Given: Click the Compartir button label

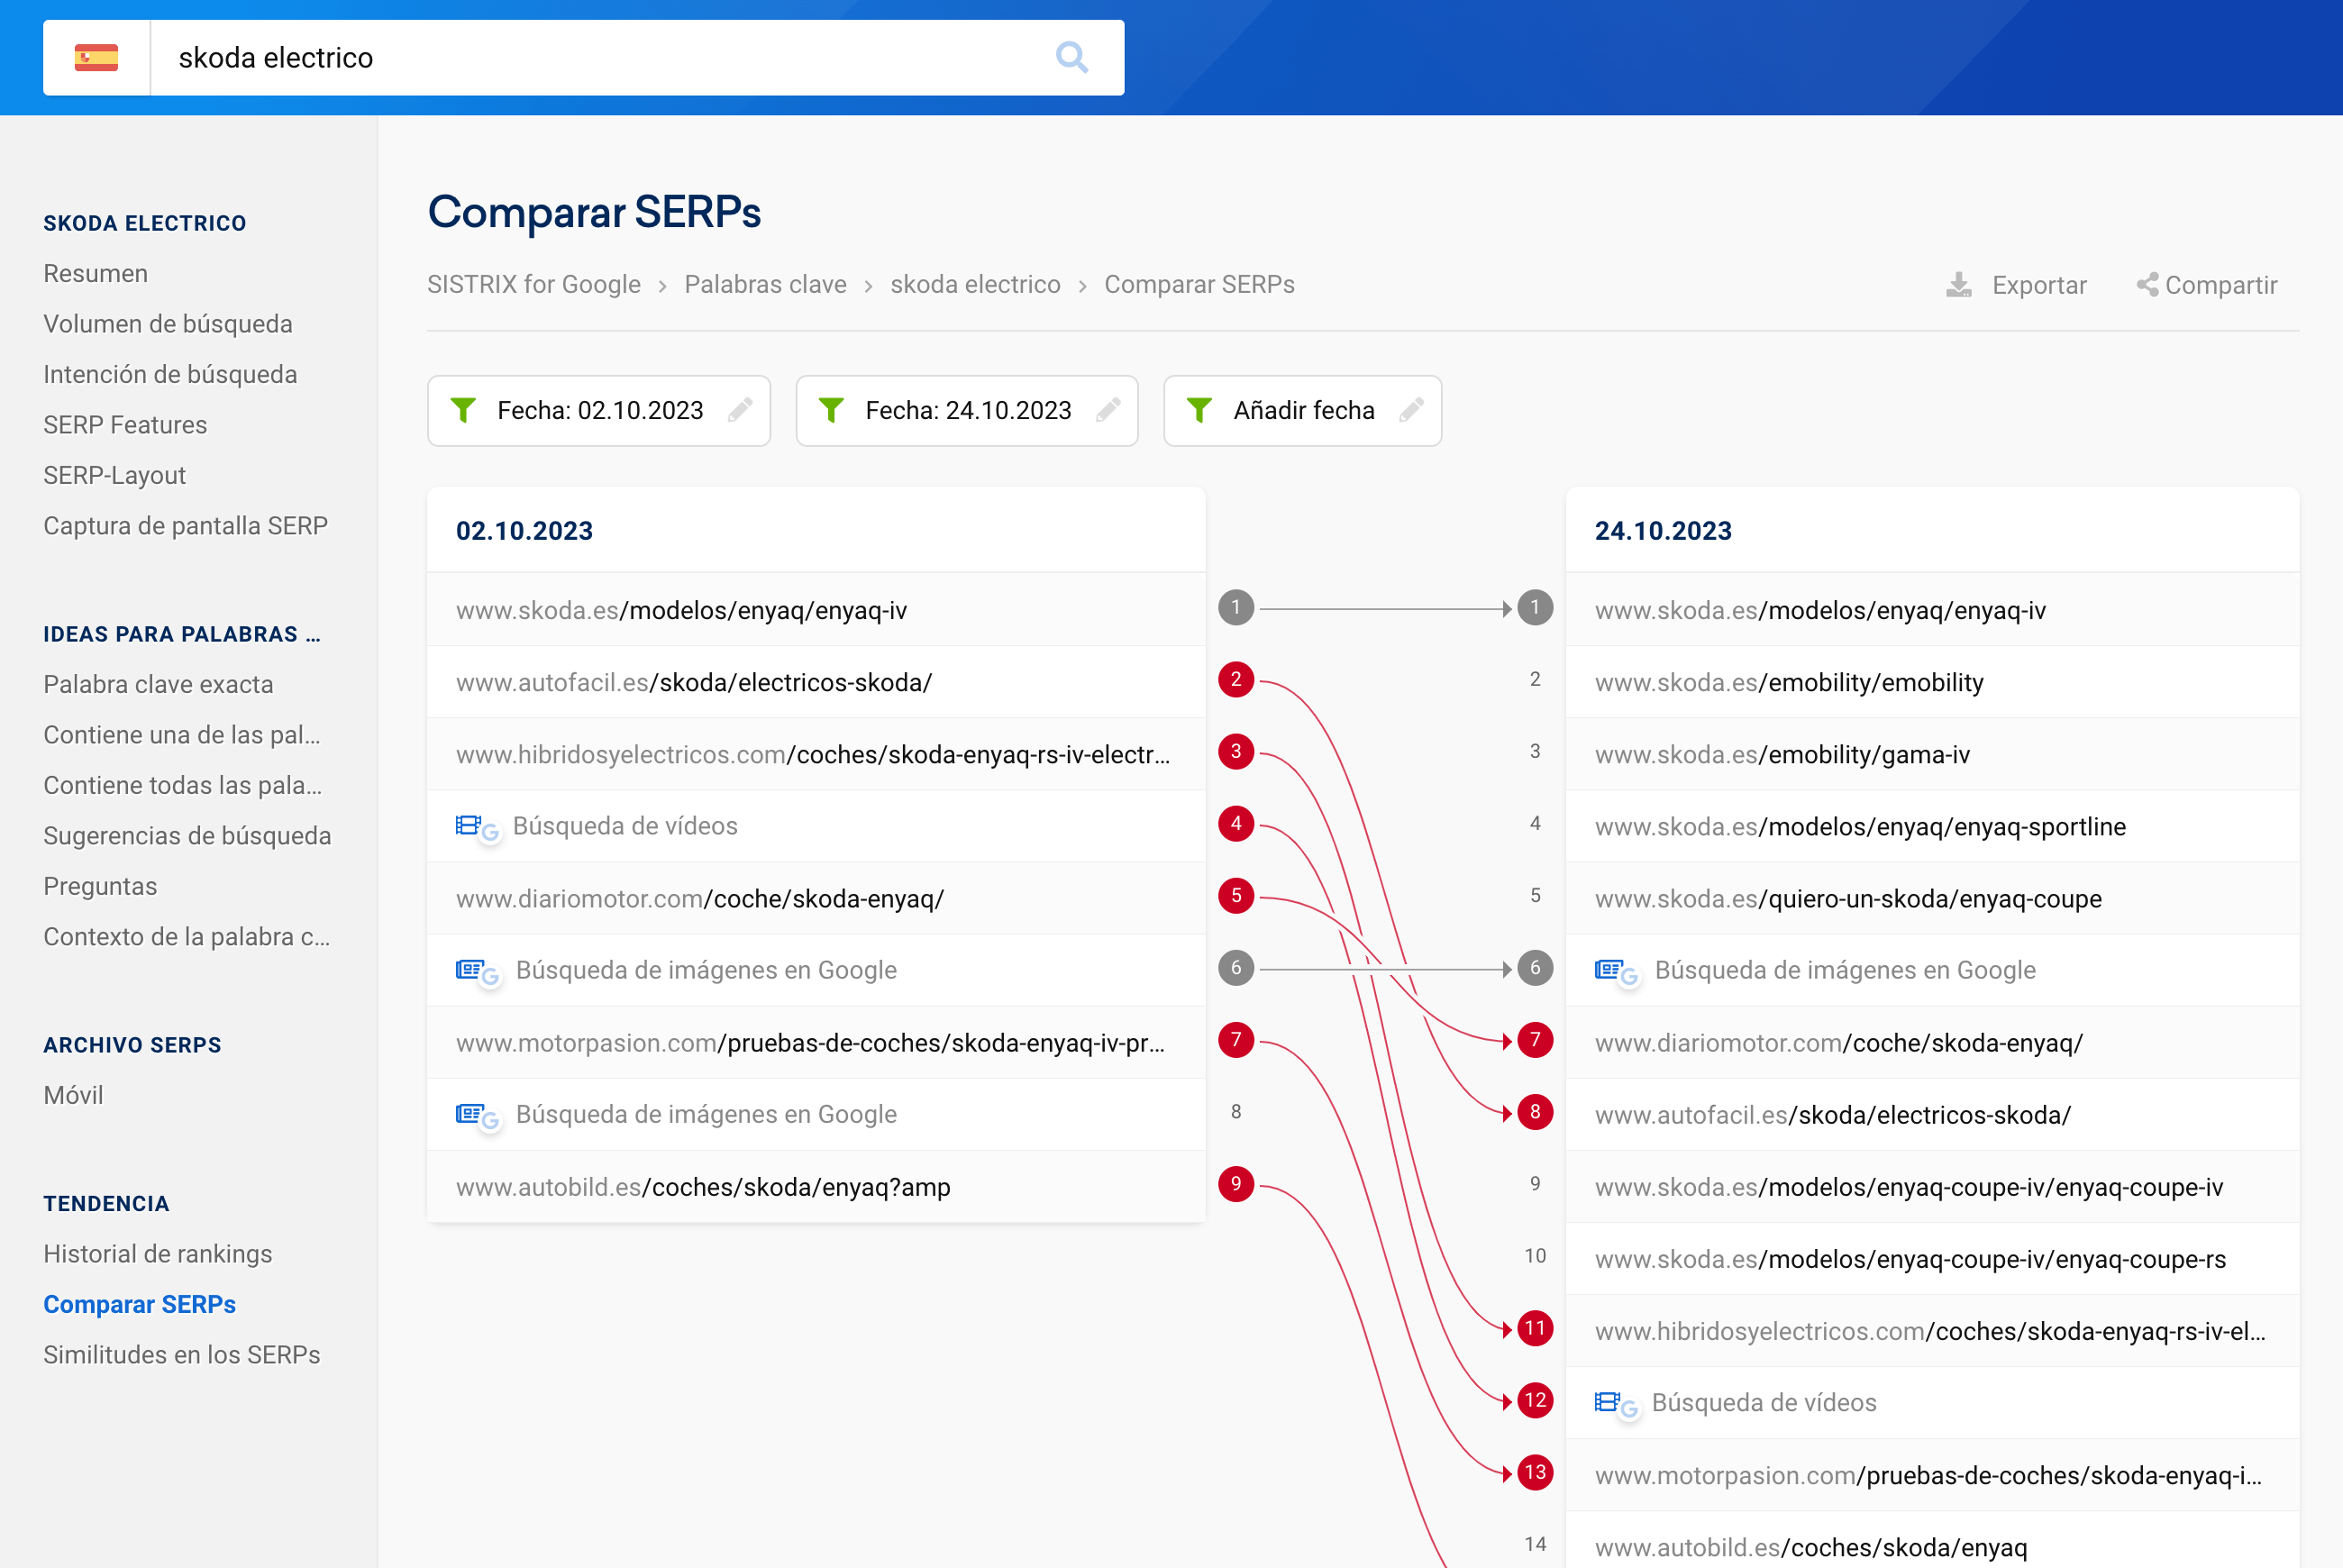Looking at the screenshot, I should (x=2221, y=285).
